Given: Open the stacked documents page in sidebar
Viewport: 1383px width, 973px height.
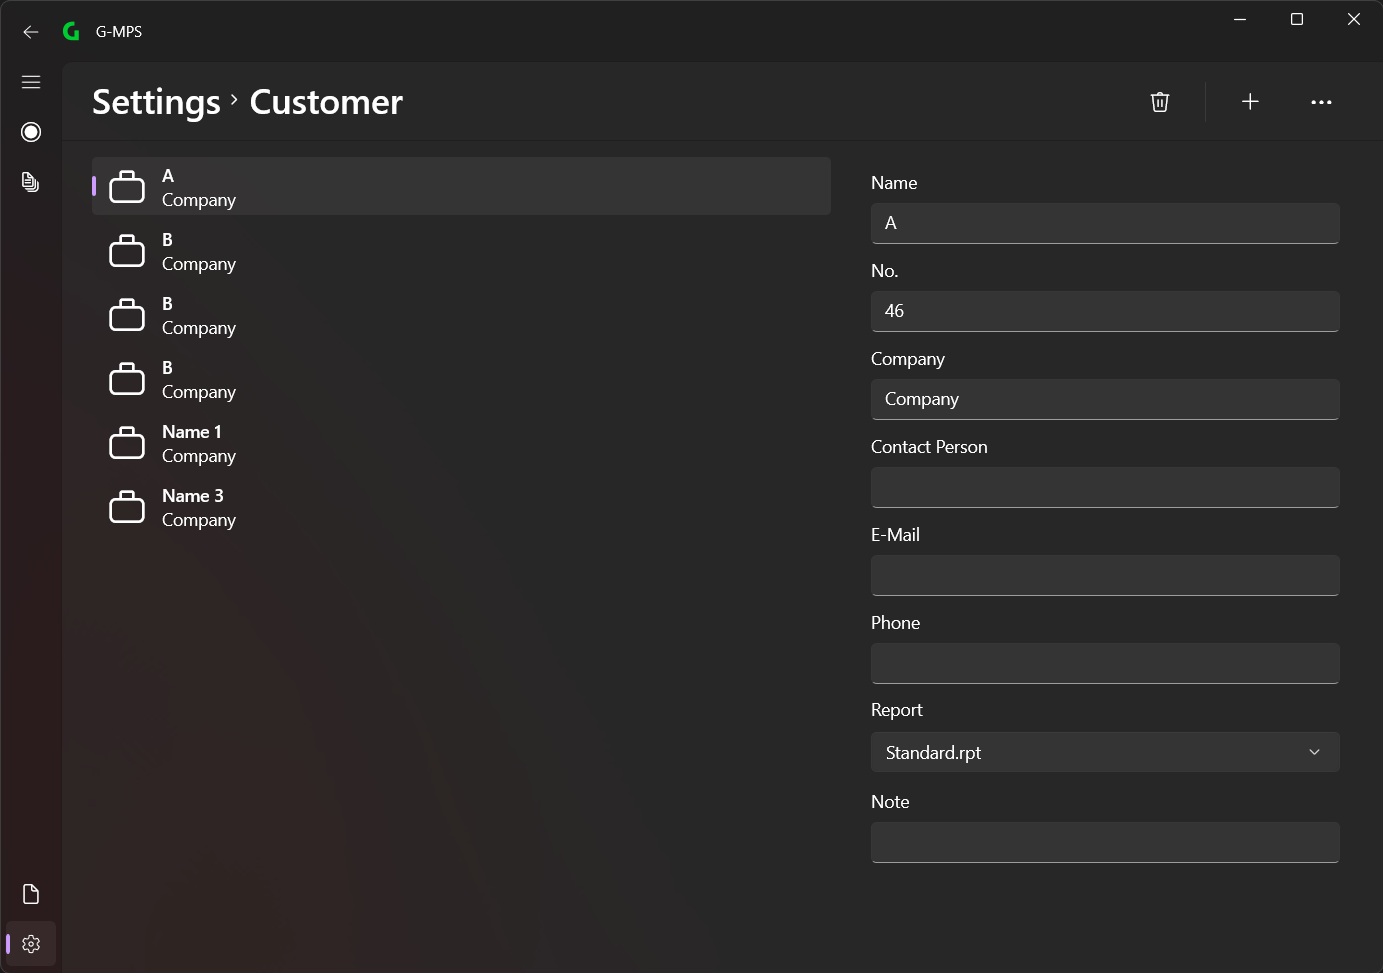Looking at the screenshot, I should 31,182.
